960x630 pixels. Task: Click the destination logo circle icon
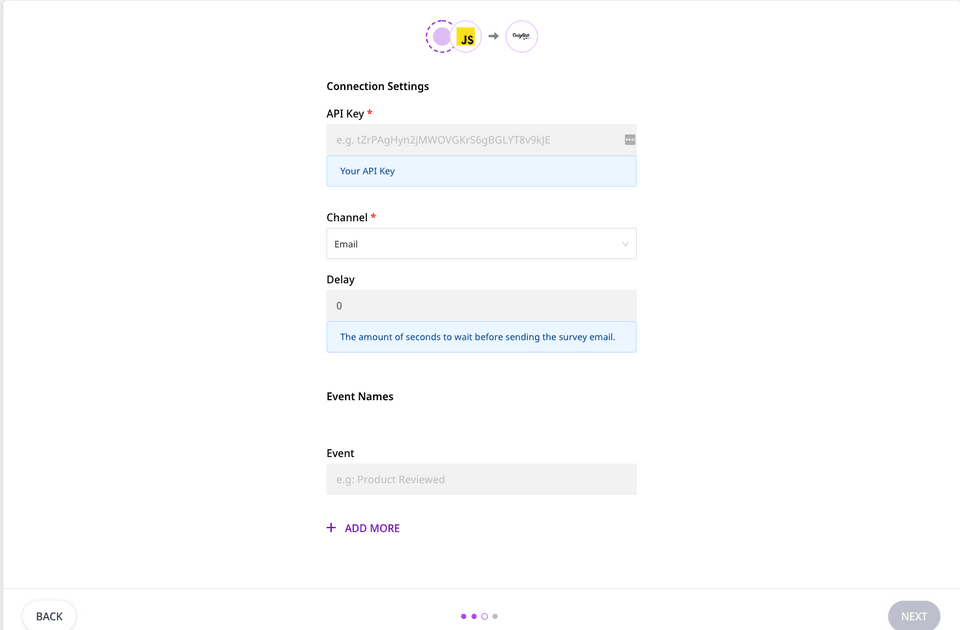tap(522, 37)
